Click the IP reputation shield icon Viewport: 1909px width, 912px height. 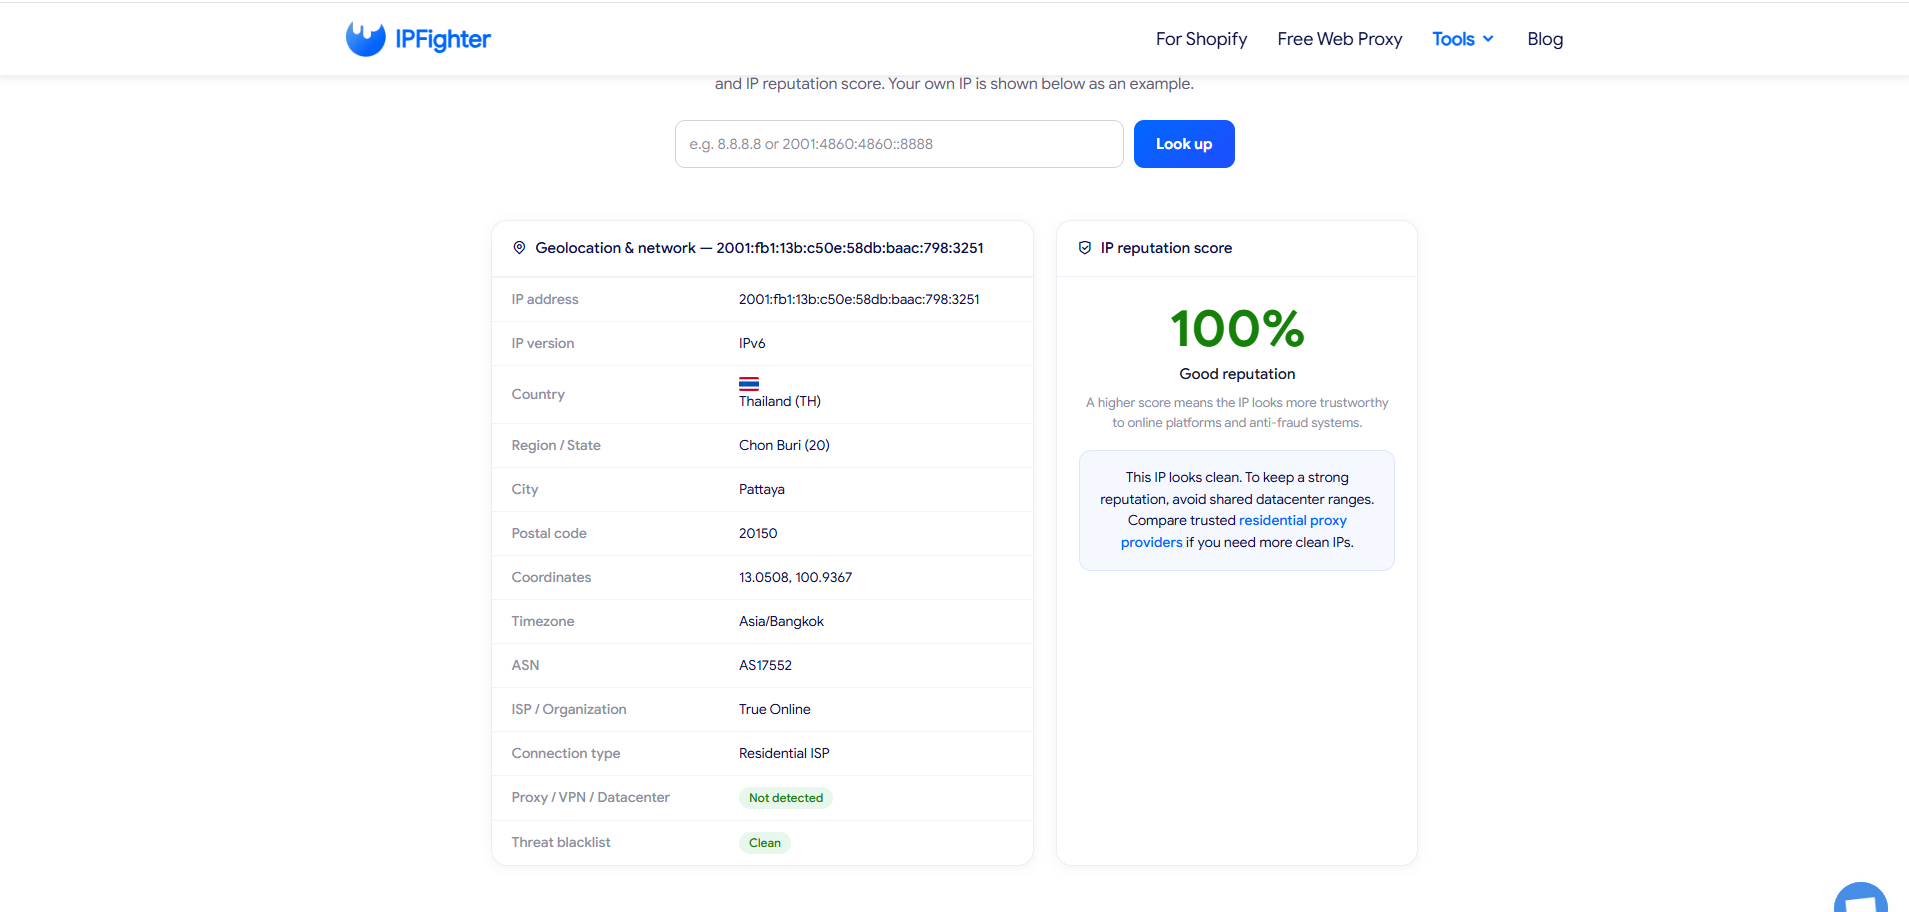point(1085,248)
